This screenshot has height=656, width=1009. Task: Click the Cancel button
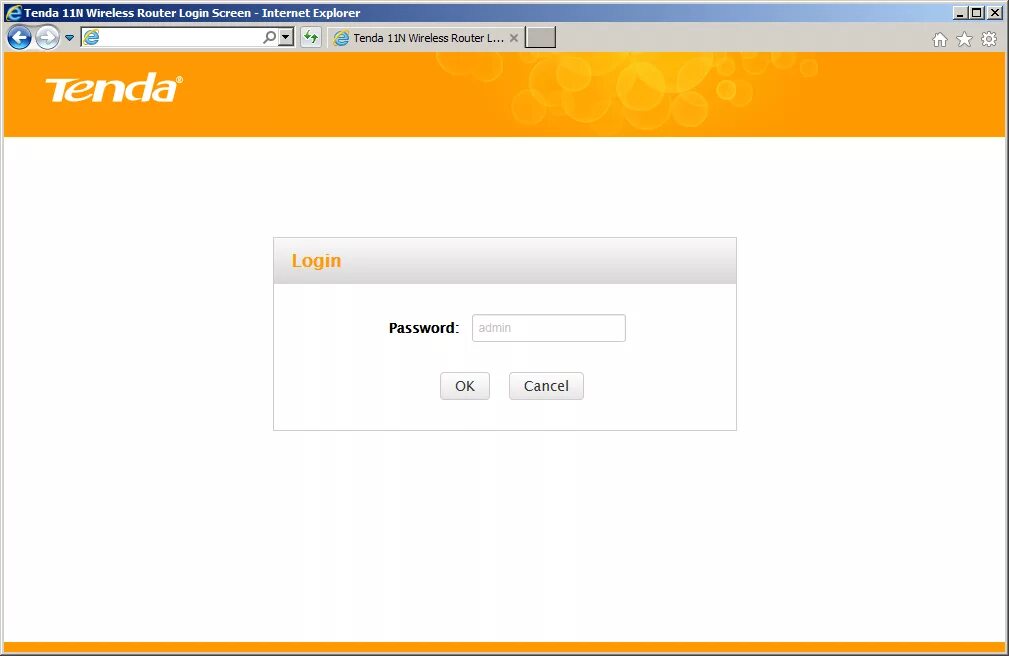click(546, 386)
